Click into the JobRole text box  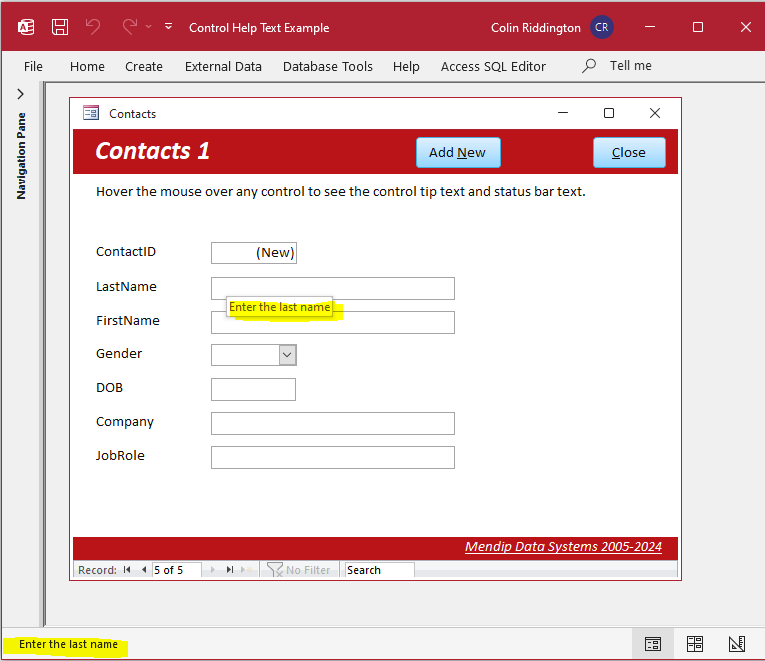[x=333, y=458]
